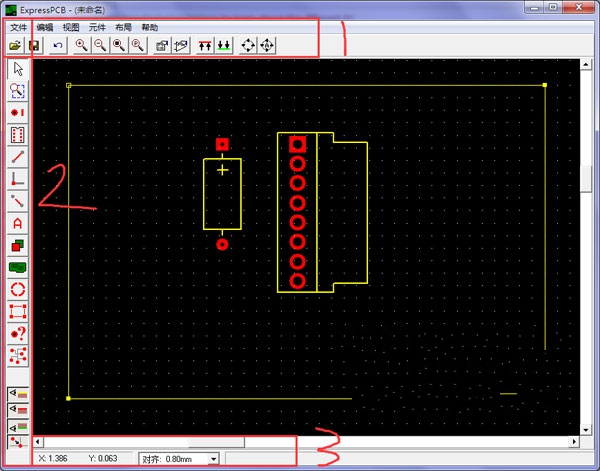Select the bottom round pad of the connector
This screenshot has height=471, width=600.
[x=297, y=281]
